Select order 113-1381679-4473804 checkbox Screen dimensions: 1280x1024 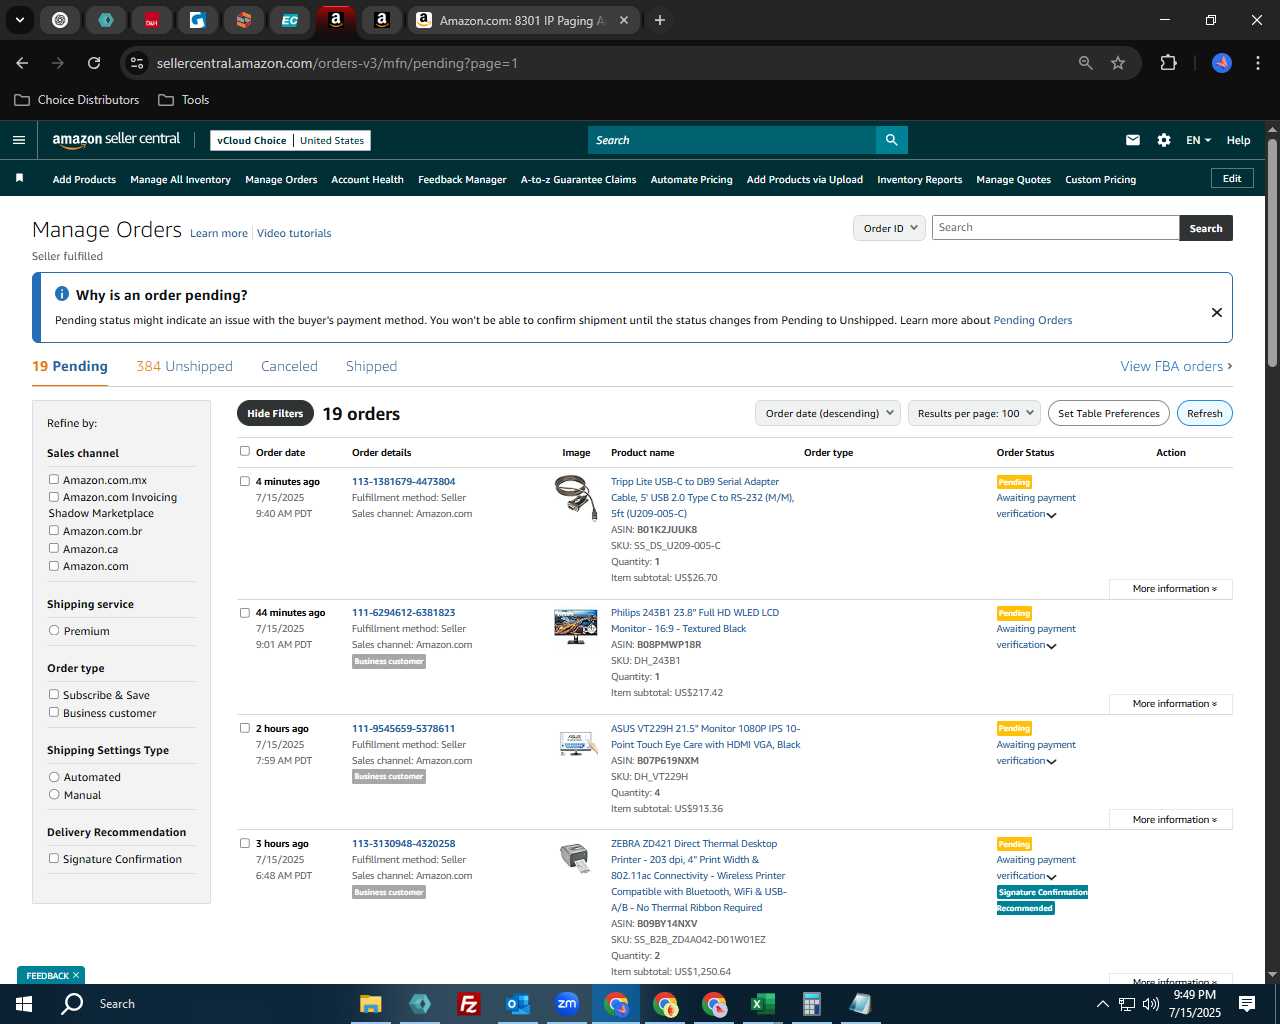[x=245, y=481]
